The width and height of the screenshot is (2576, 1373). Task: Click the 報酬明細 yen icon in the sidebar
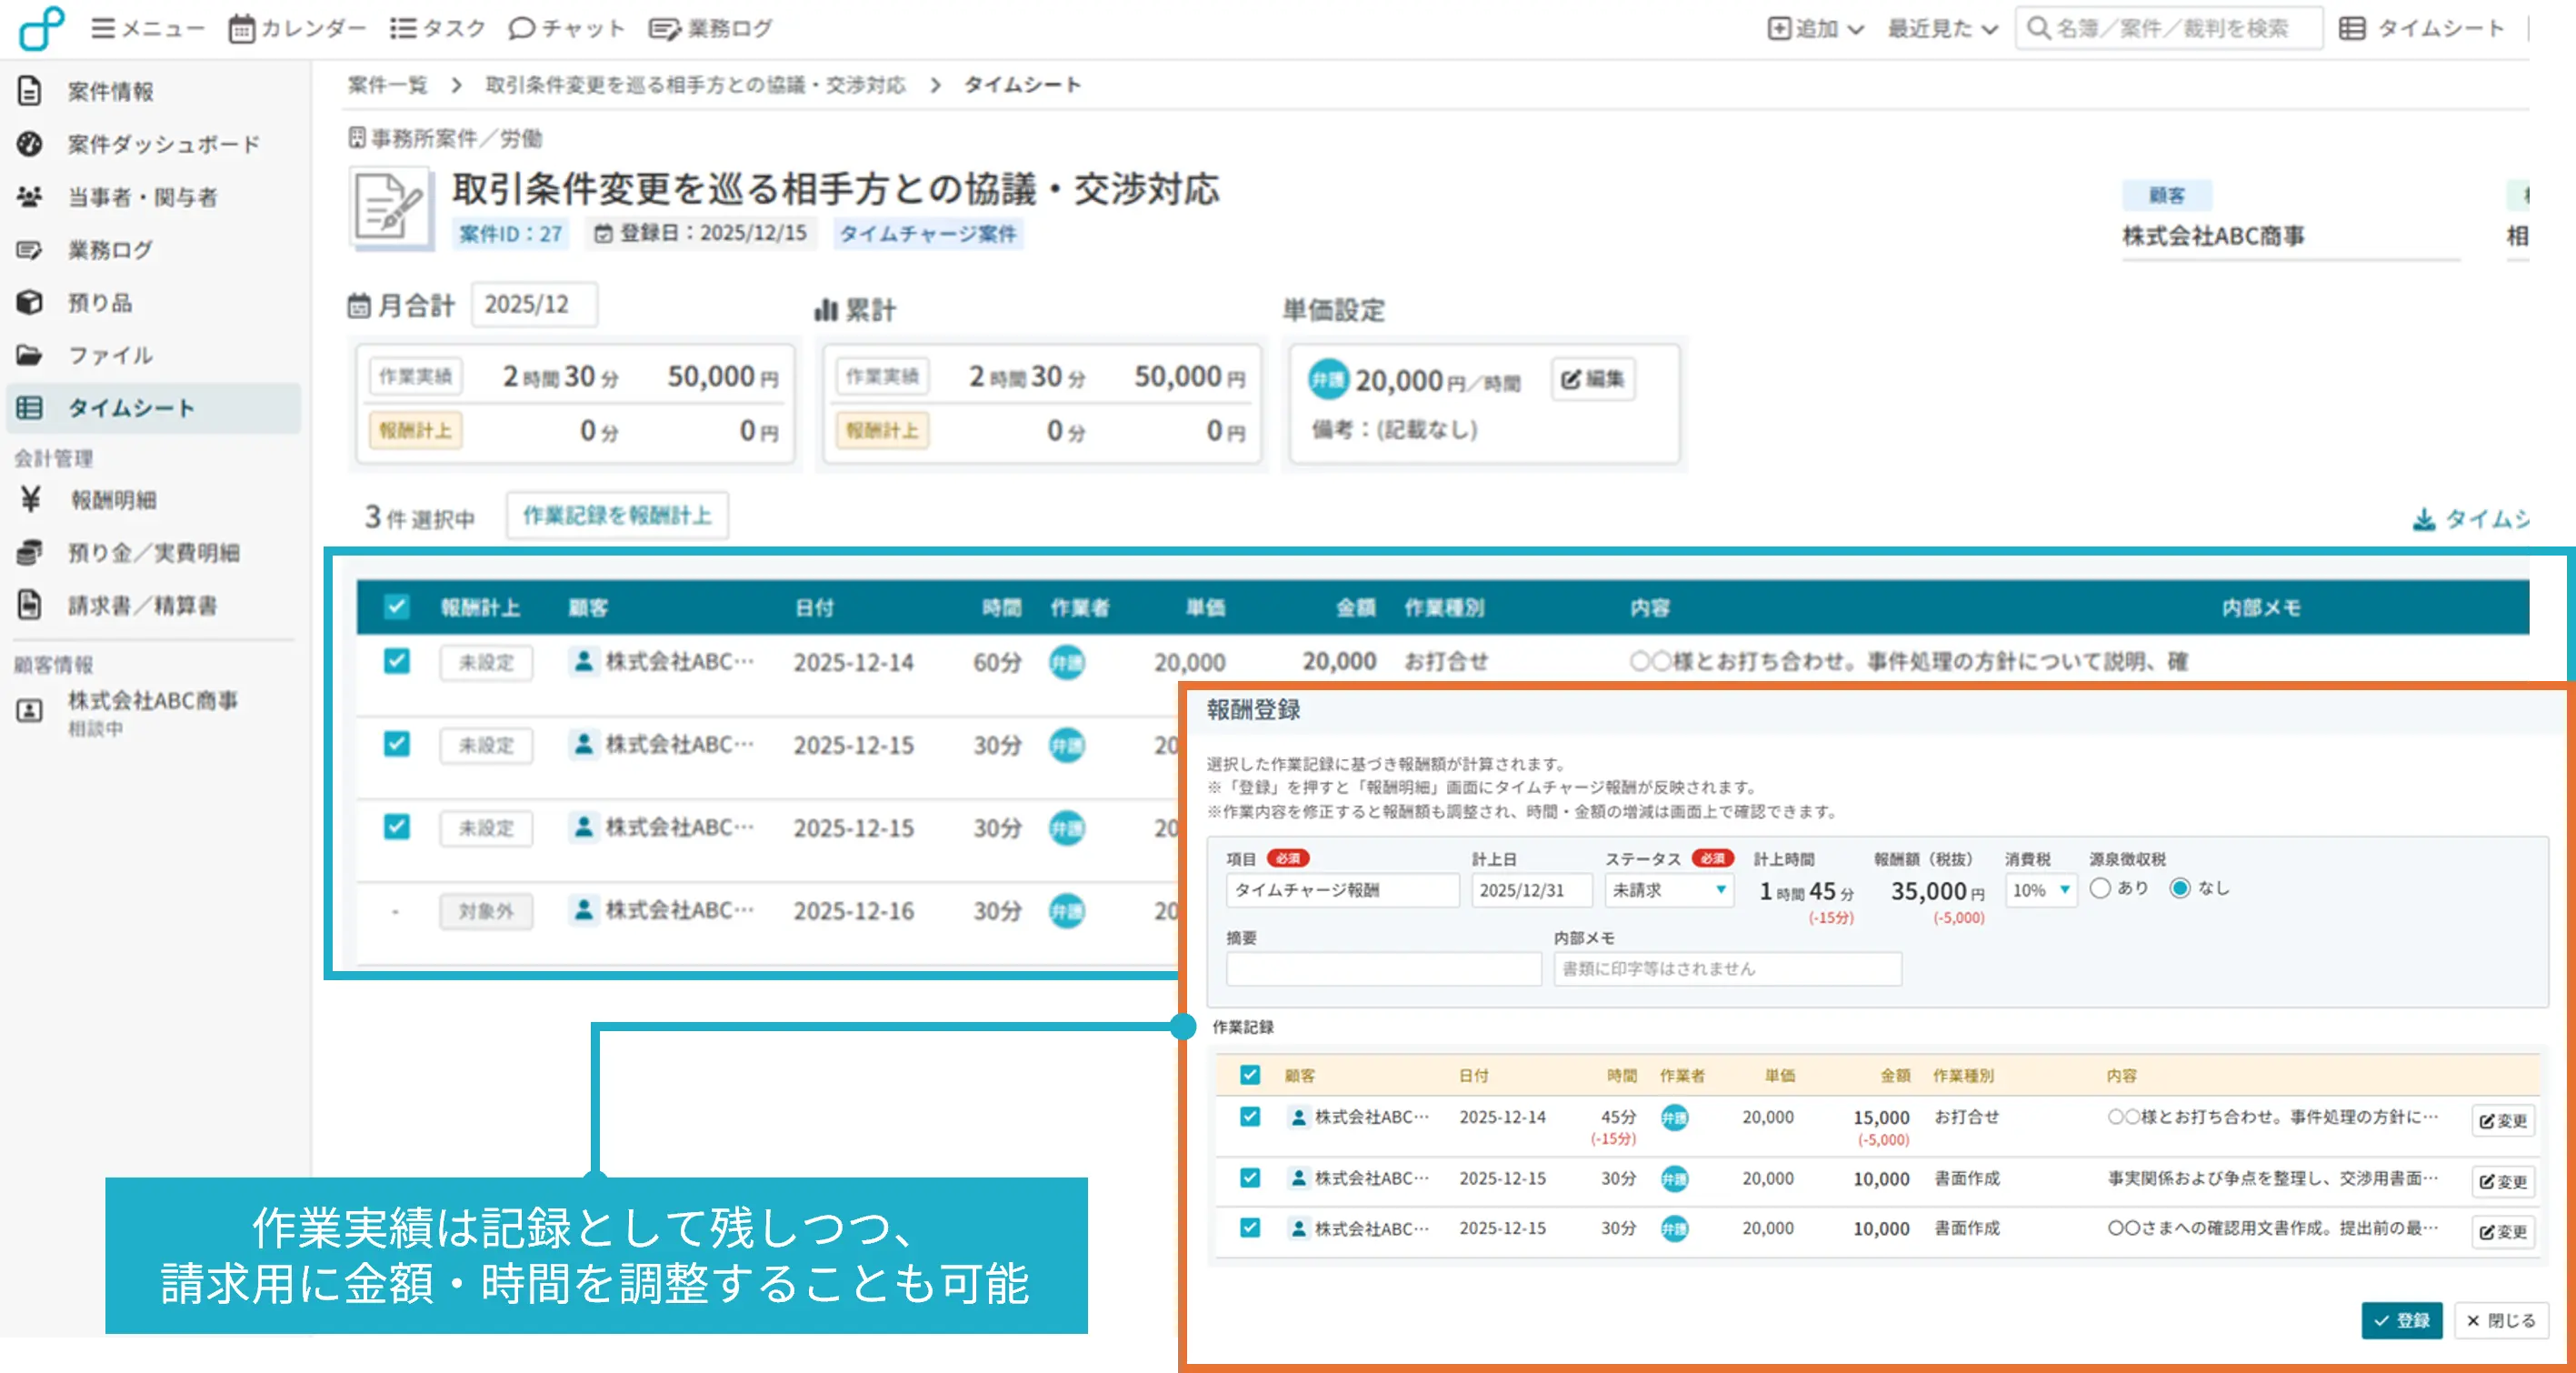point(30,499)
